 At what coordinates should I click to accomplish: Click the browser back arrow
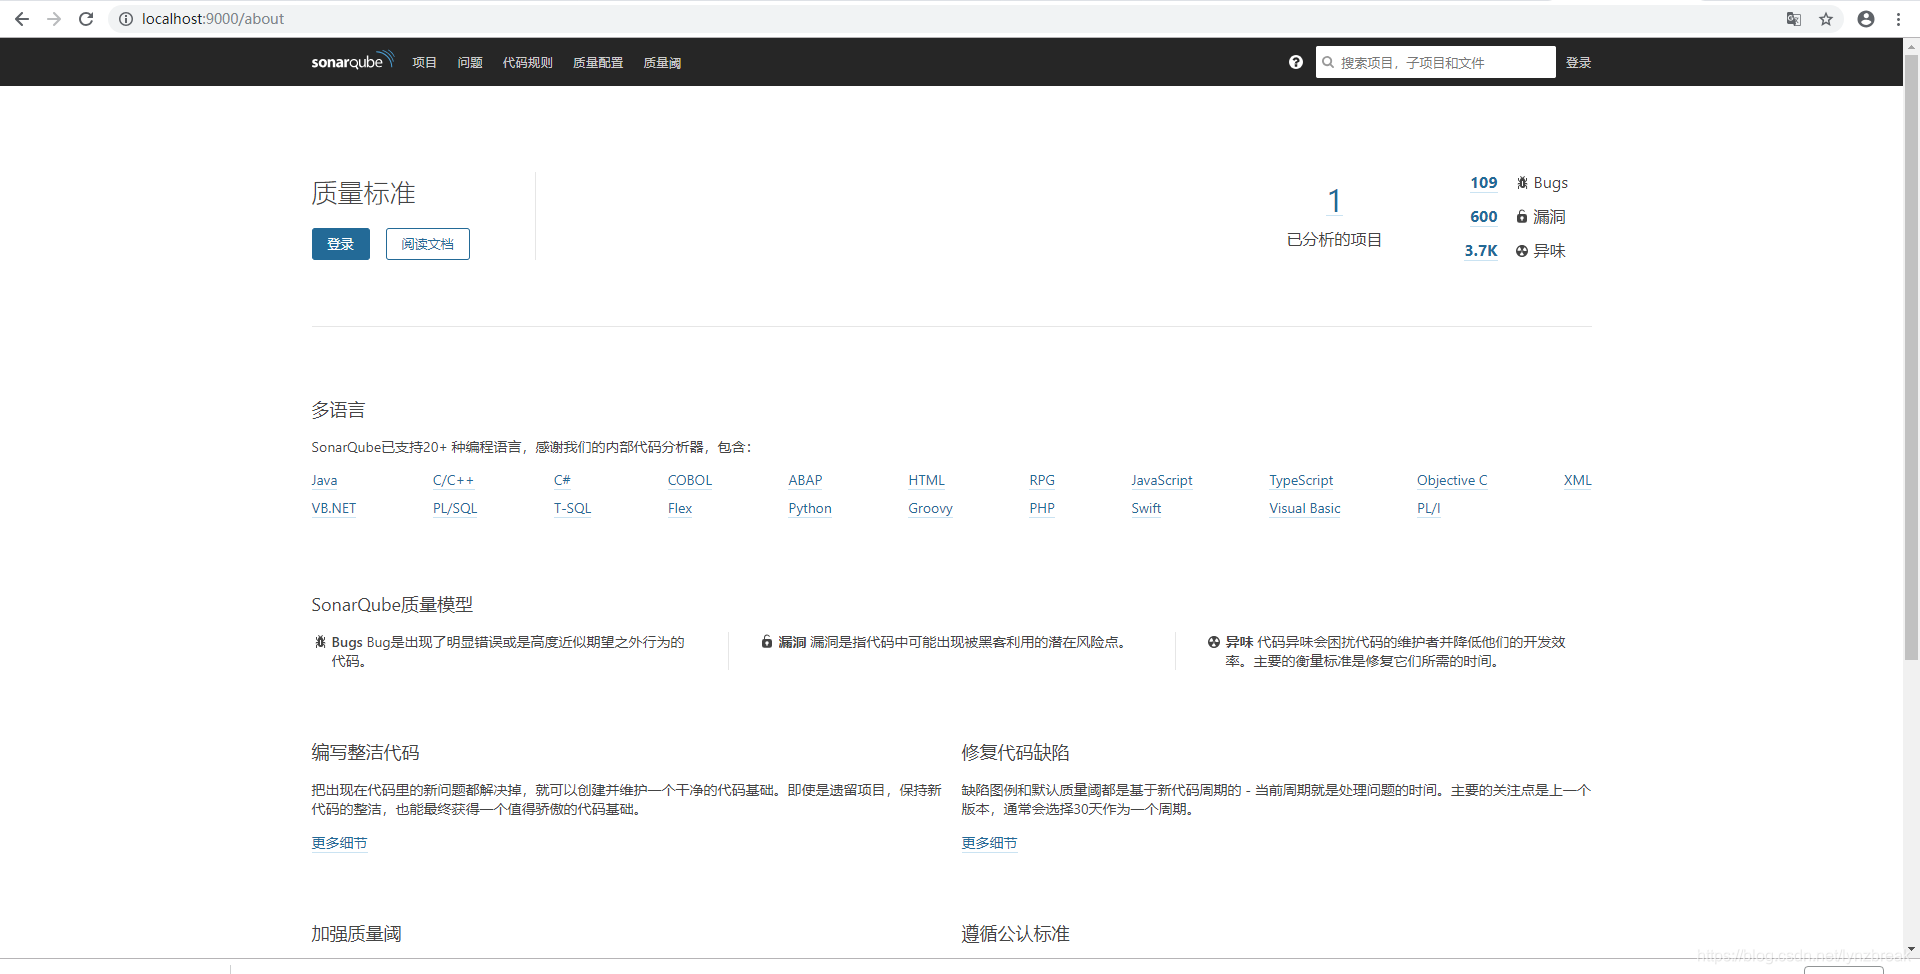22,19
